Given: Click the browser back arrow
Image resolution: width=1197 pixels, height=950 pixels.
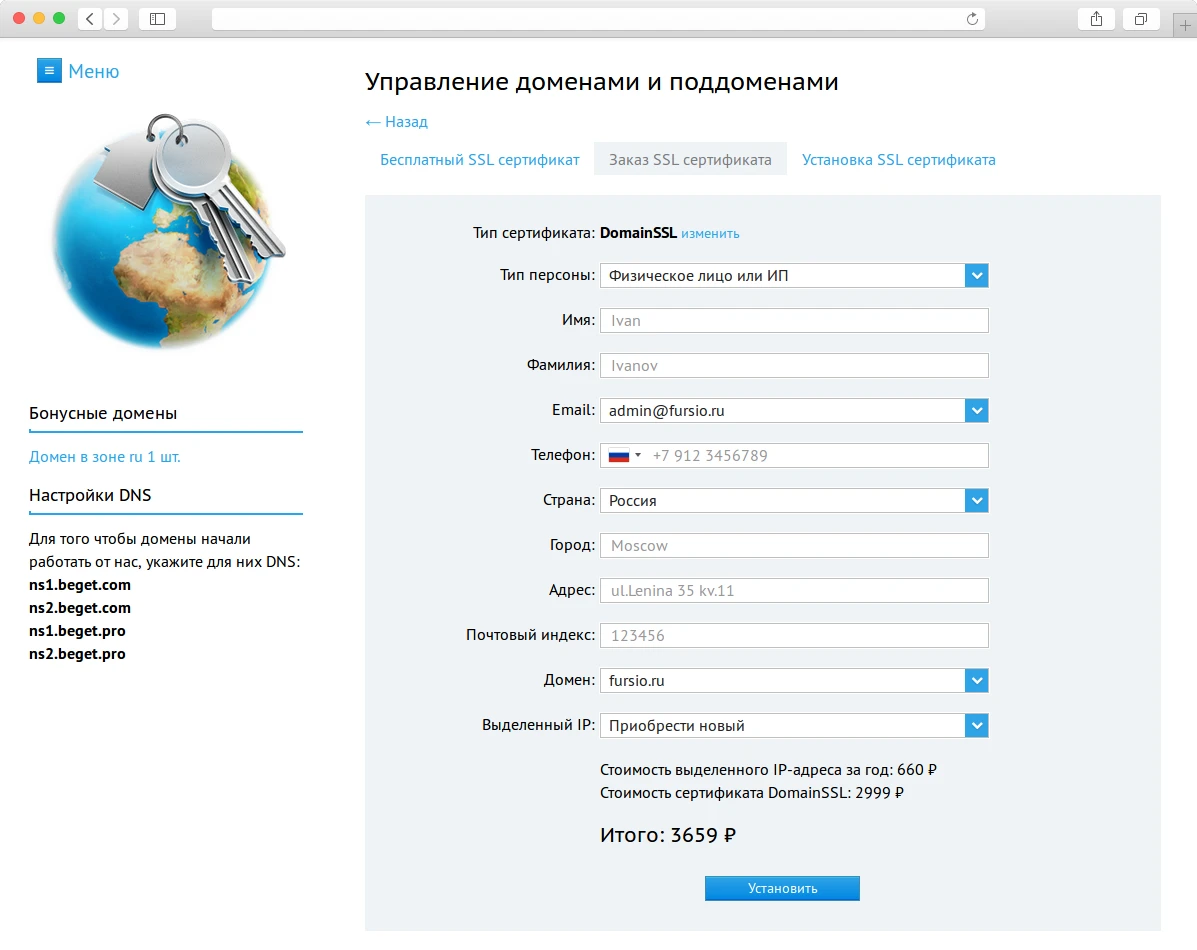Looking at the screenshot, I should pyautogui.click(x=88, y=18).
